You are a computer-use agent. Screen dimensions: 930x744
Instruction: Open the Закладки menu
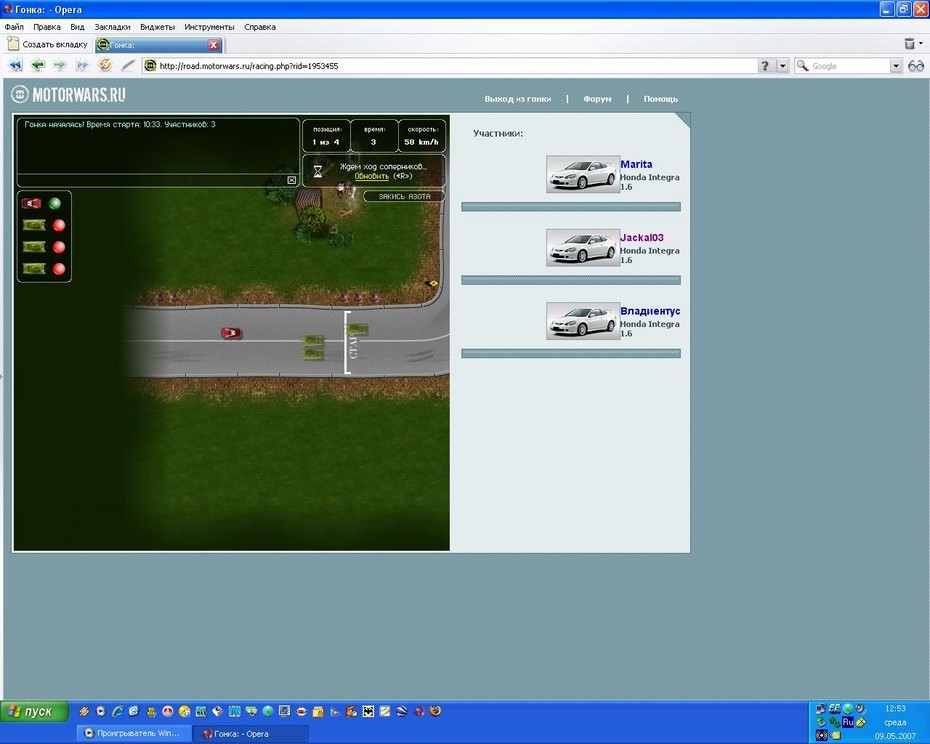pyautogui.click(x=113, y=27)
